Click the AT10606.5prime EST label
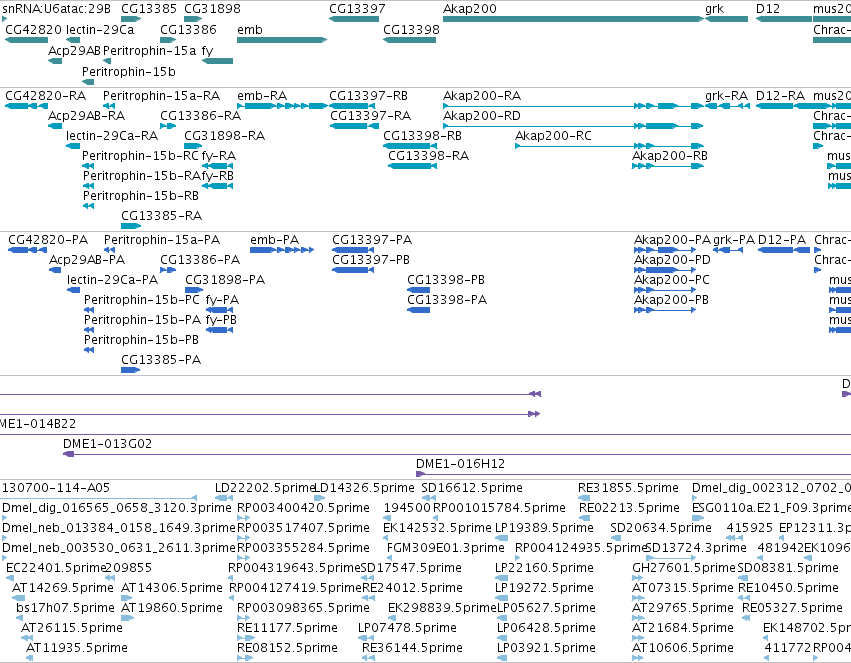The width and height of the screenshot is (851, 663). (683, 648)
